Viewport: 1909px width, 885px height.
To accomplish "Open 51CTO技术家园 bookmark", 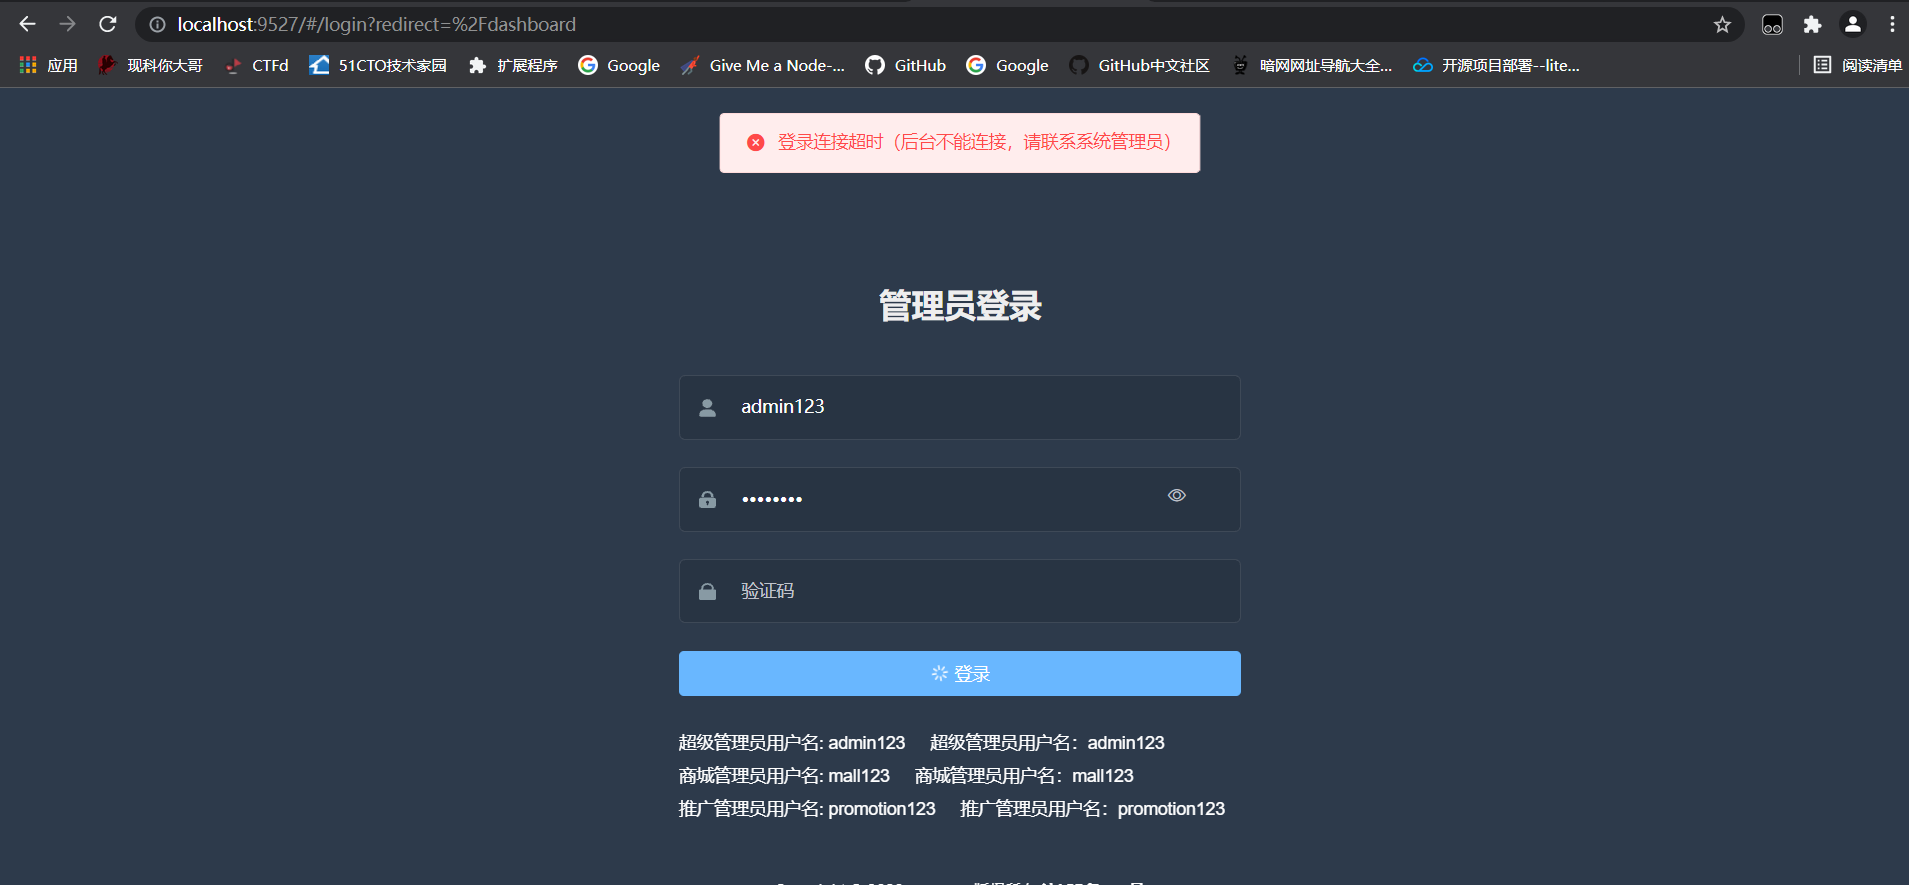I will click(378, 65).
